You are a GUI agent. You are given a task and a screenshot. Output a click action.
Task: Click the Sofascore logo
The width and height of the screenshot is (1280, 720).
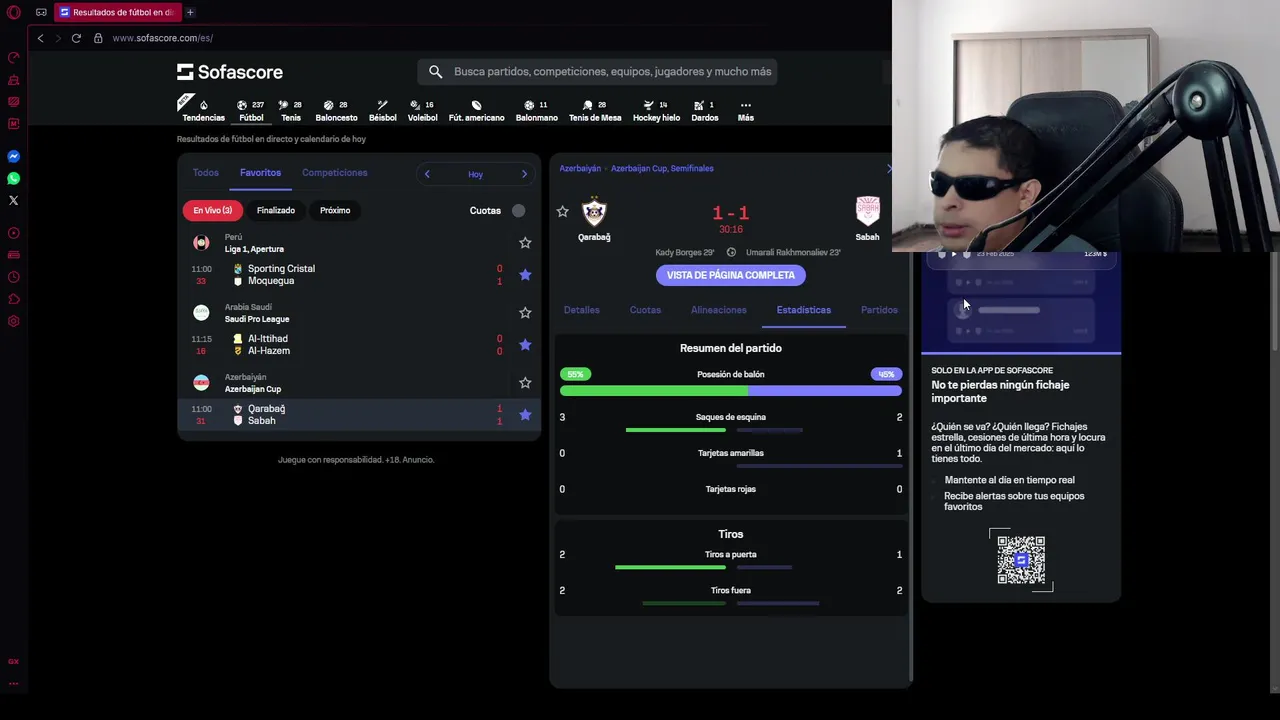tap(230, 72)
